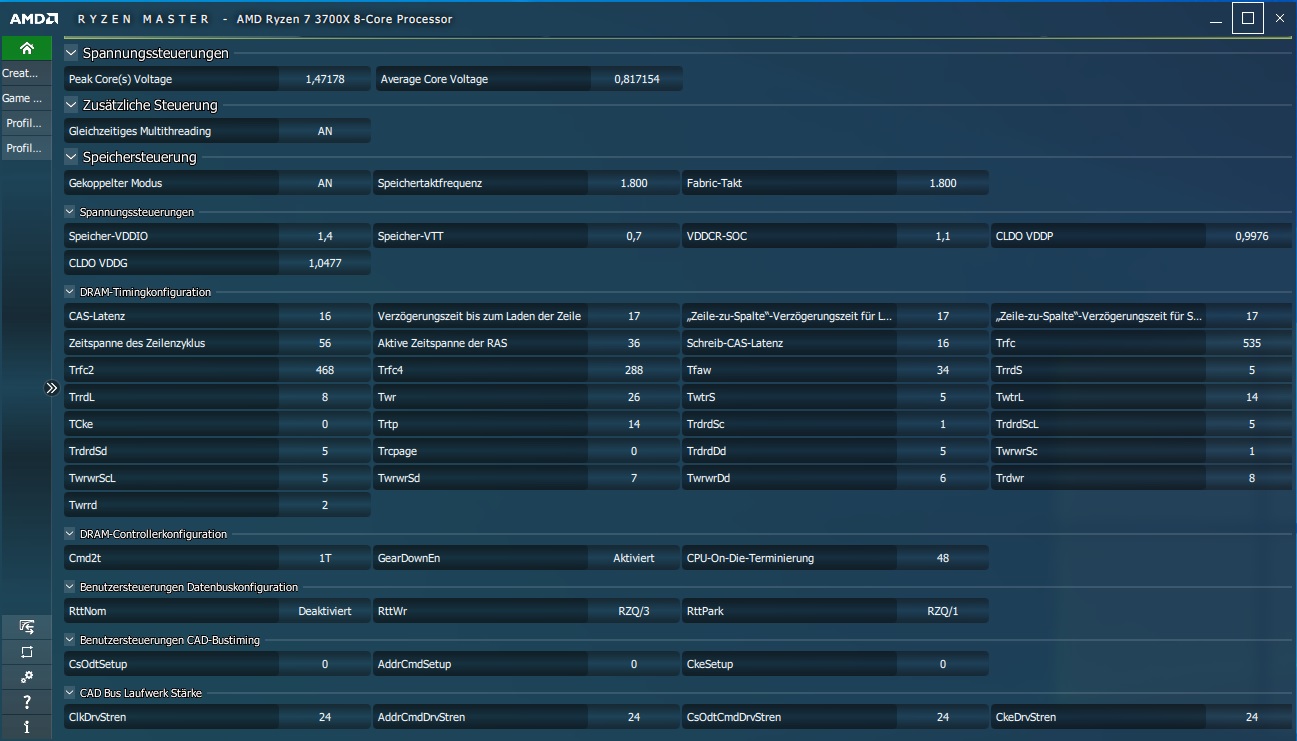Toggle Gekoppelter Modus AN value
The width and height of the screenshot is (1297, 741).
click(x=325, y=183)
